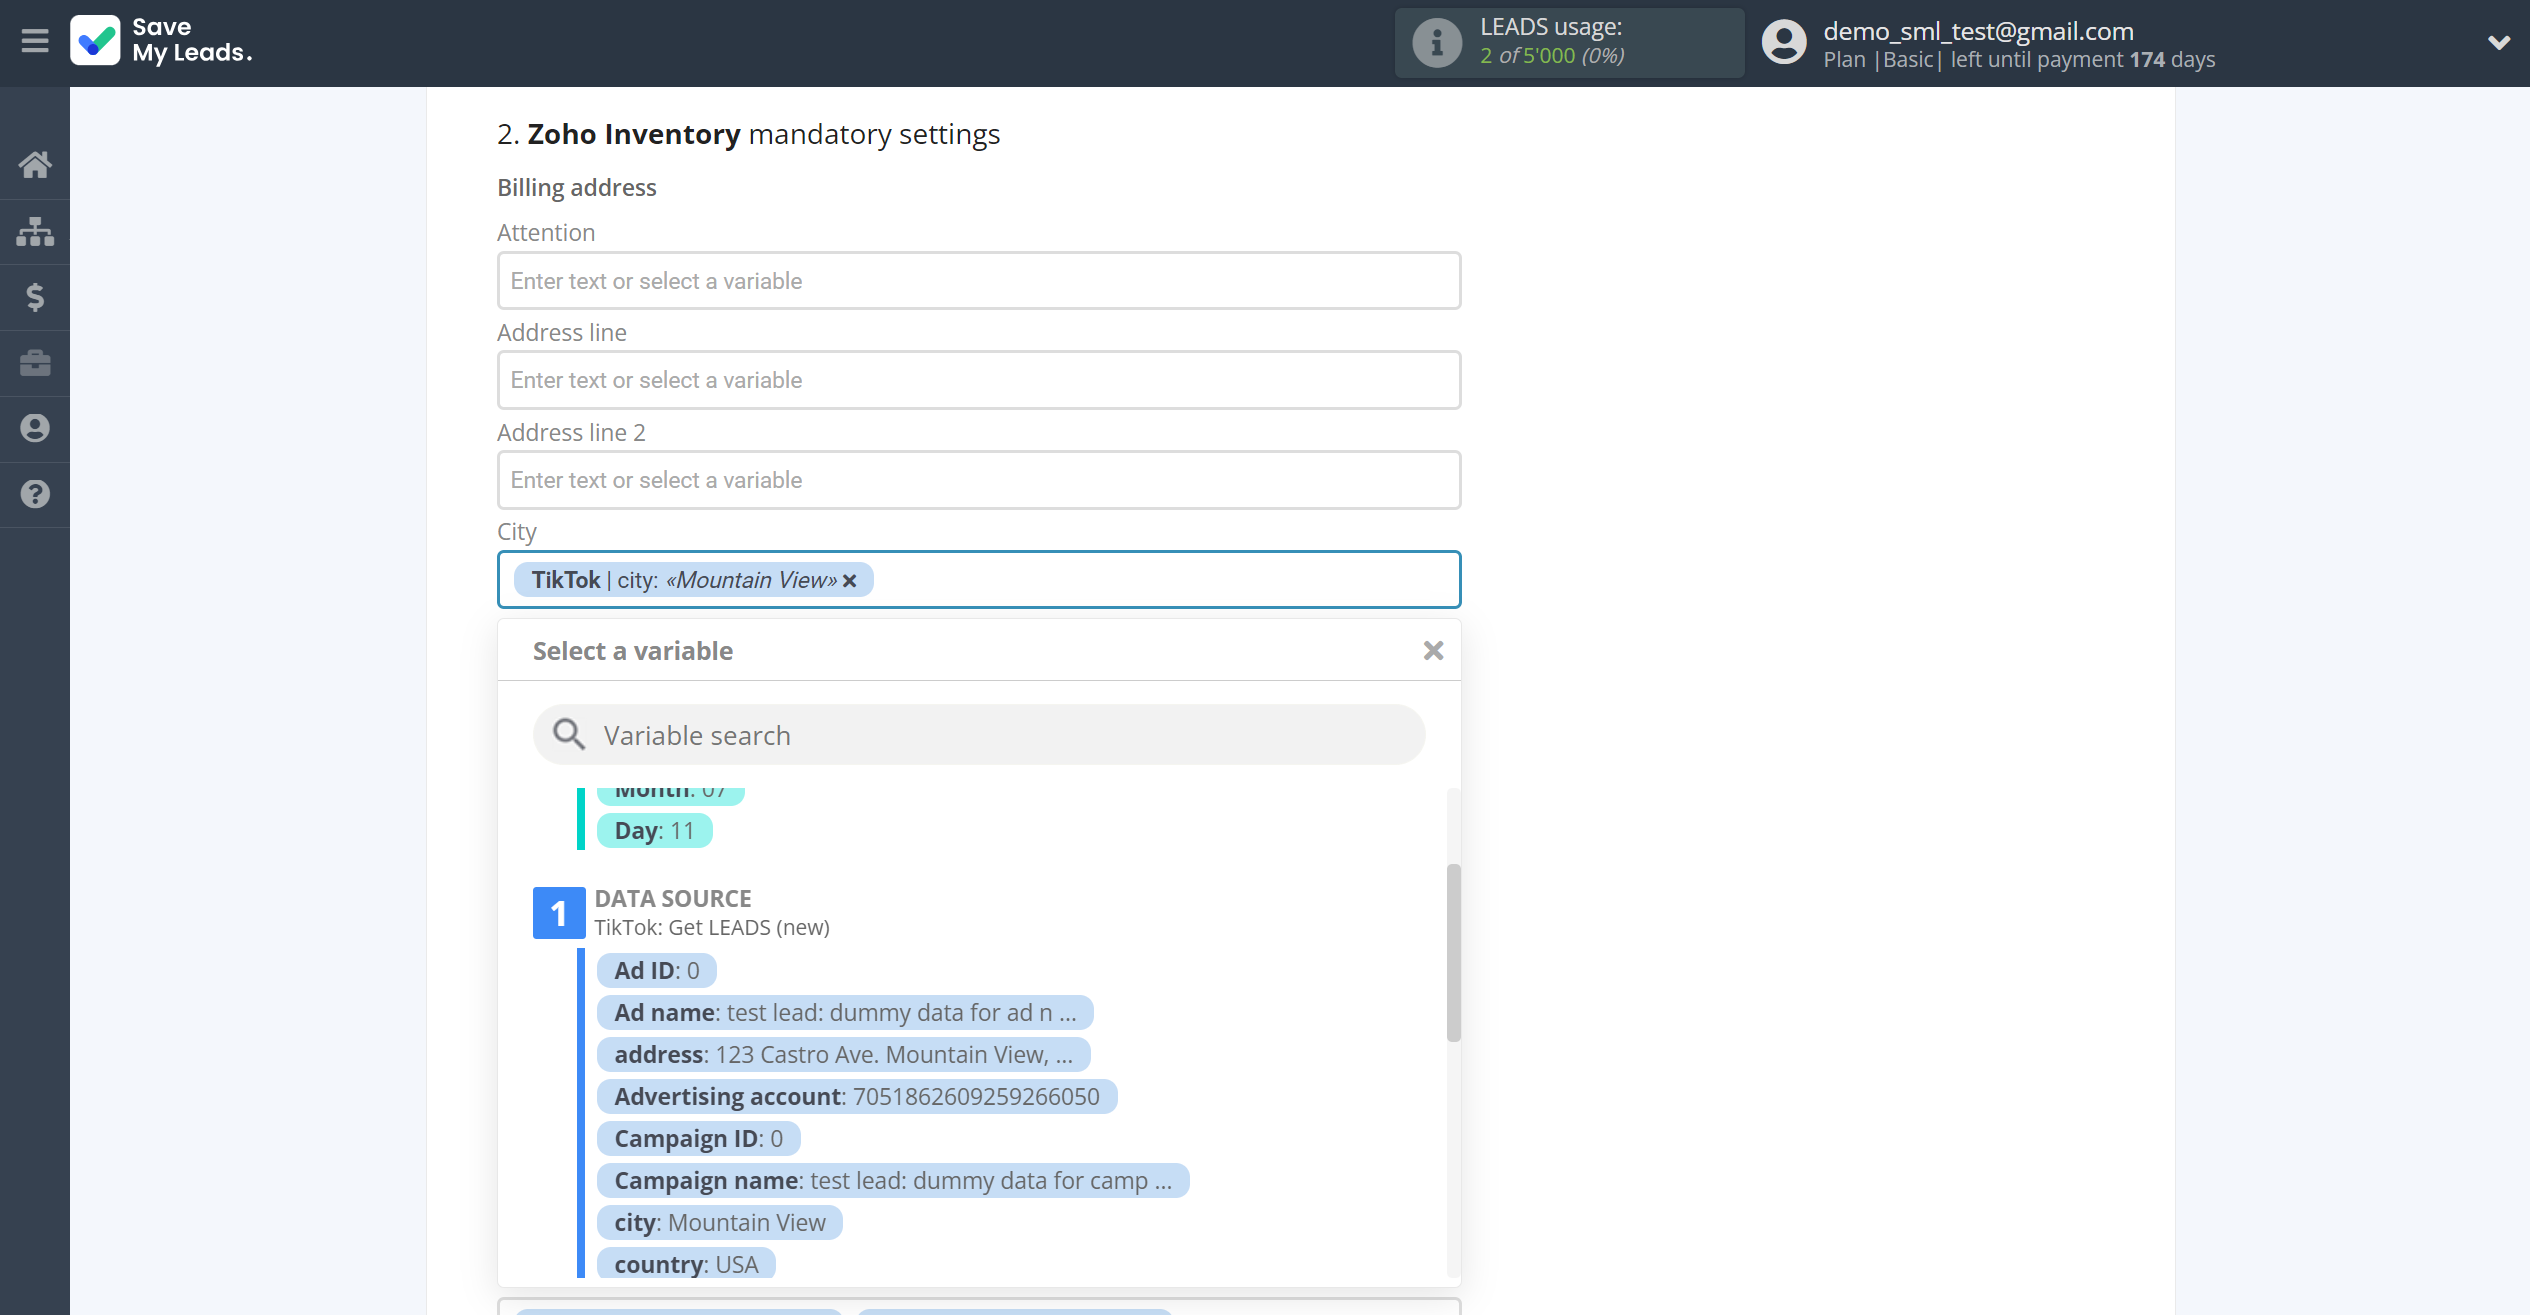Click the LEADS usage info icon

(x=1436, y=43)
